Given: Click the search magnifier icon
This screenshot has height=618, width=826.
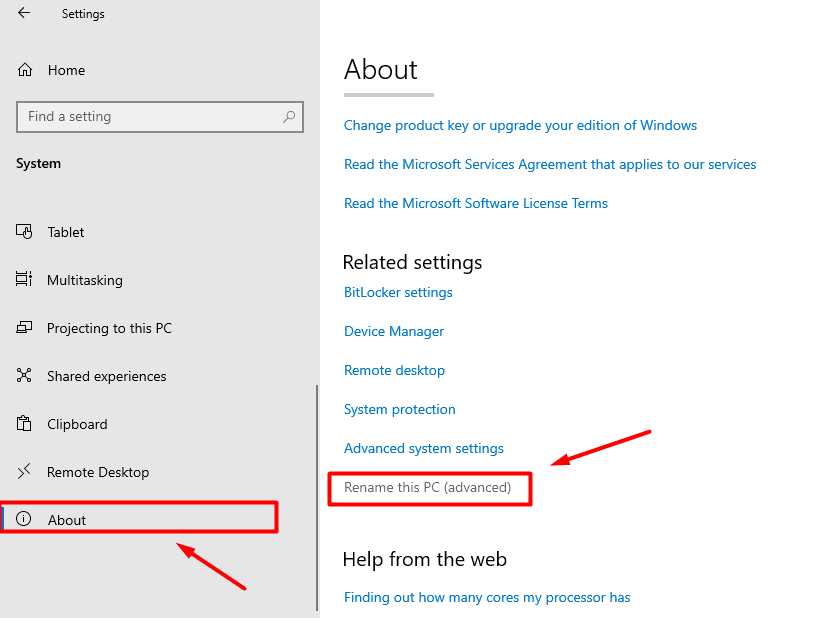Looking at the screenshot, I should tap(289, 116).
